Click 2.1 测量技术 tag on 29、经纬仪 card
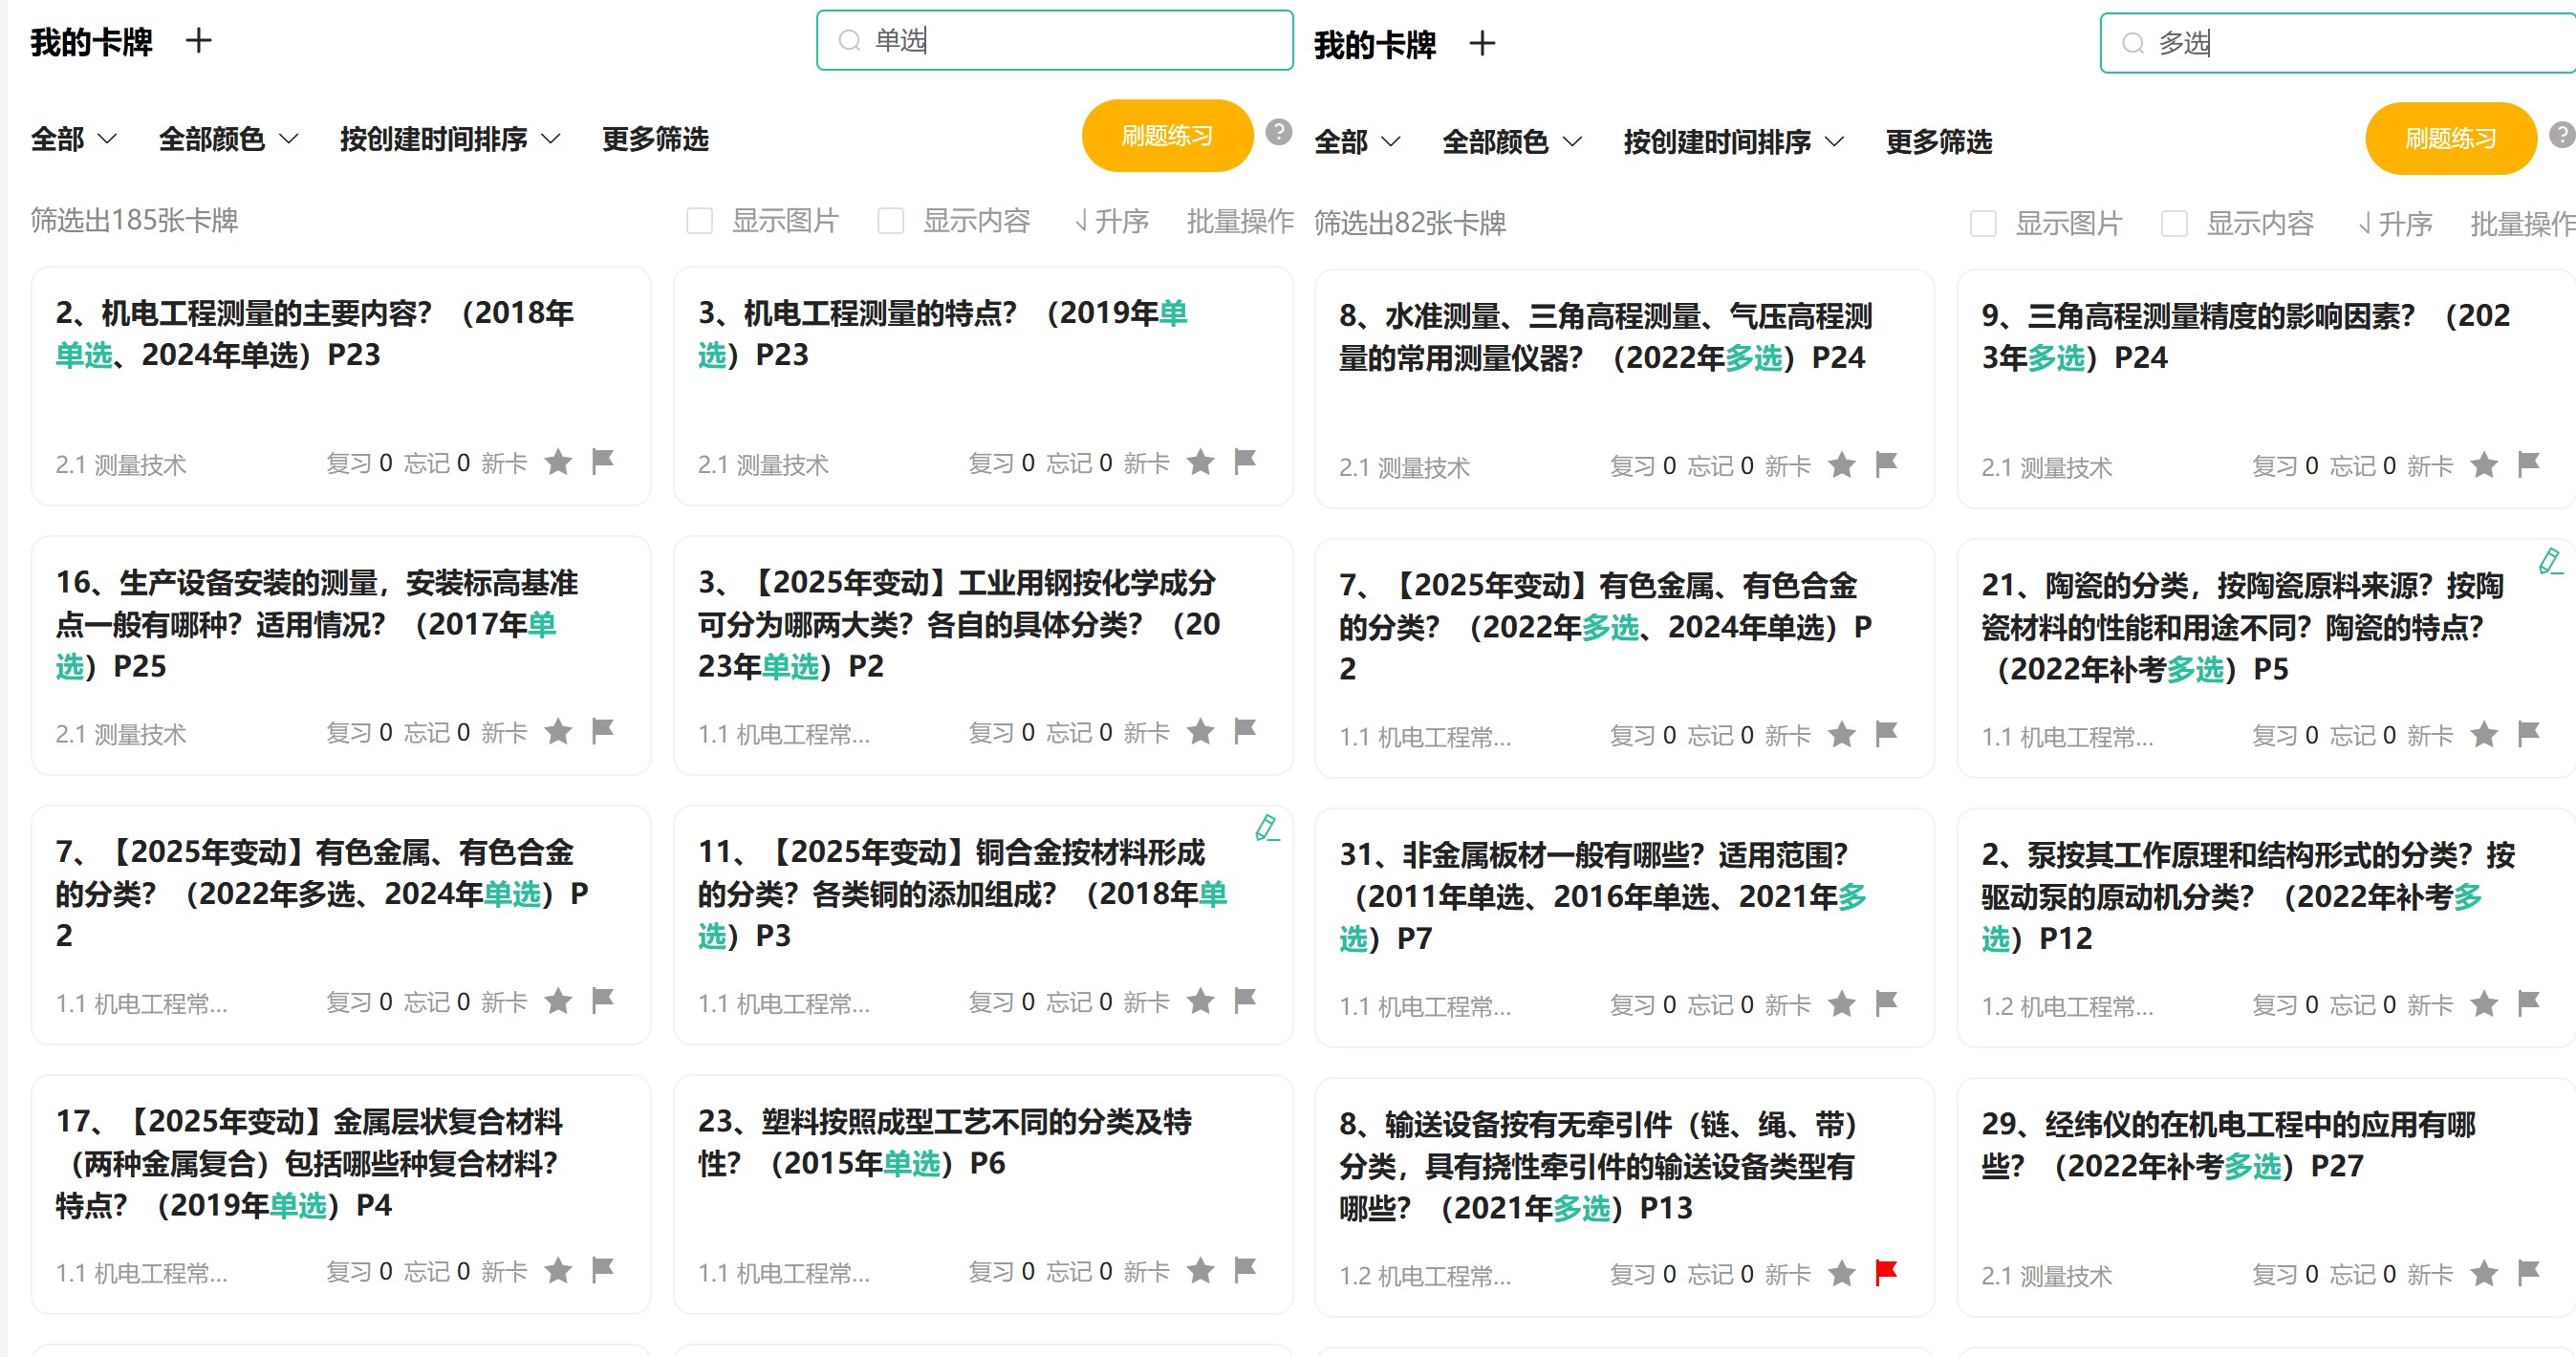Image resolution: width=2576 pixels, height=1357 pixels. 2046,1276
